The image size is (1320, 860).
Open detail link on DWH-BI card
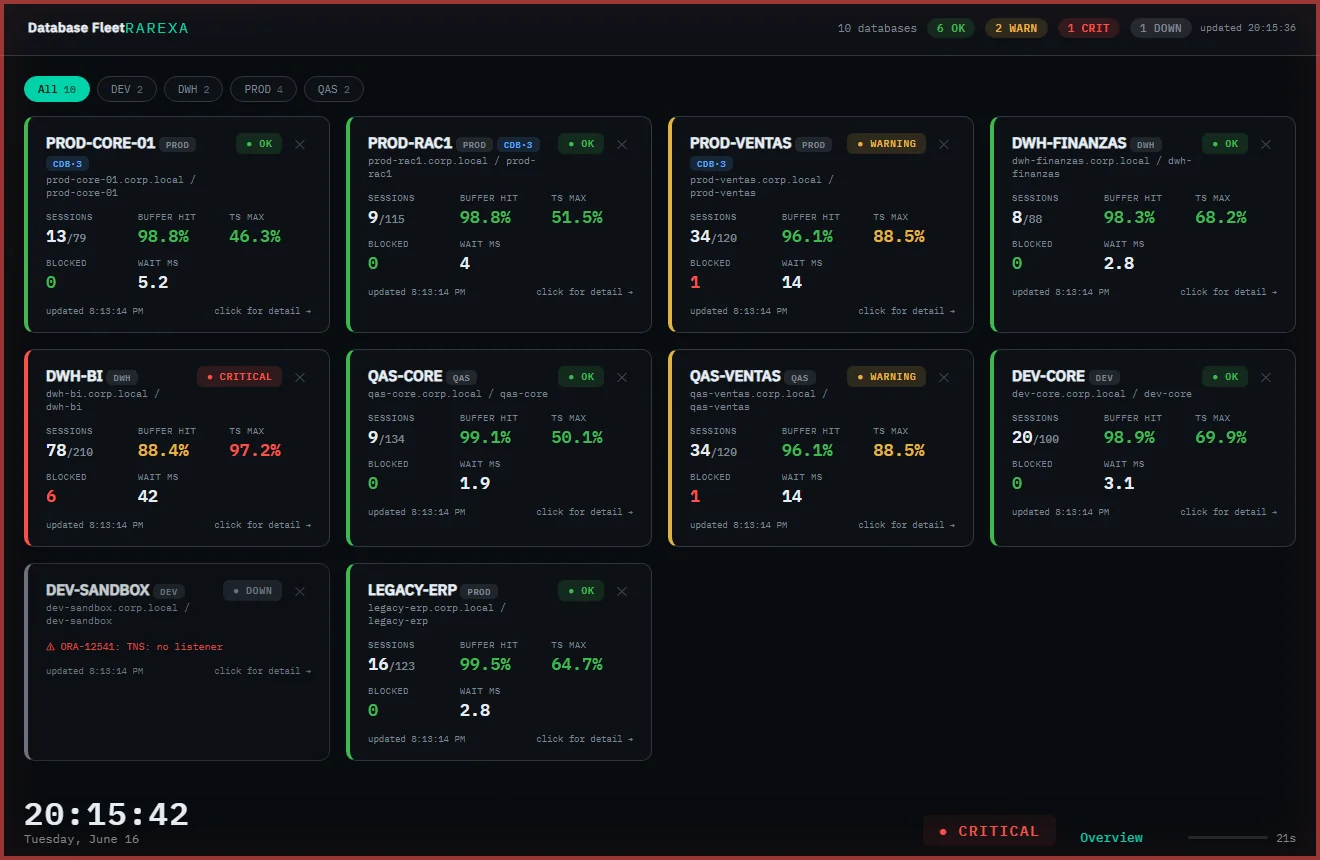click(x=263, y=525)
